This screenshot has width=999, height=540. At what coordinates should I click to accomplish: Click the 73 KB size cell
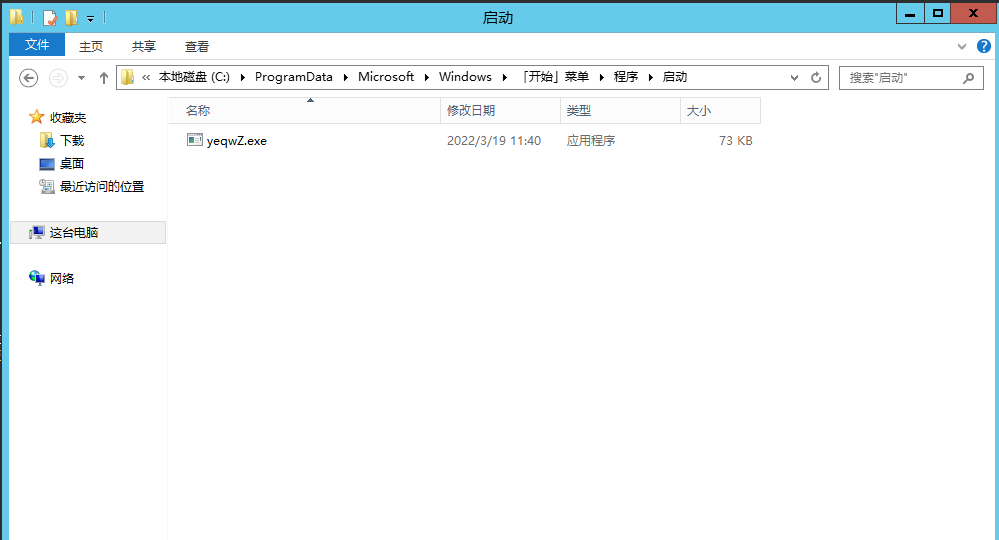coord(736,141)
